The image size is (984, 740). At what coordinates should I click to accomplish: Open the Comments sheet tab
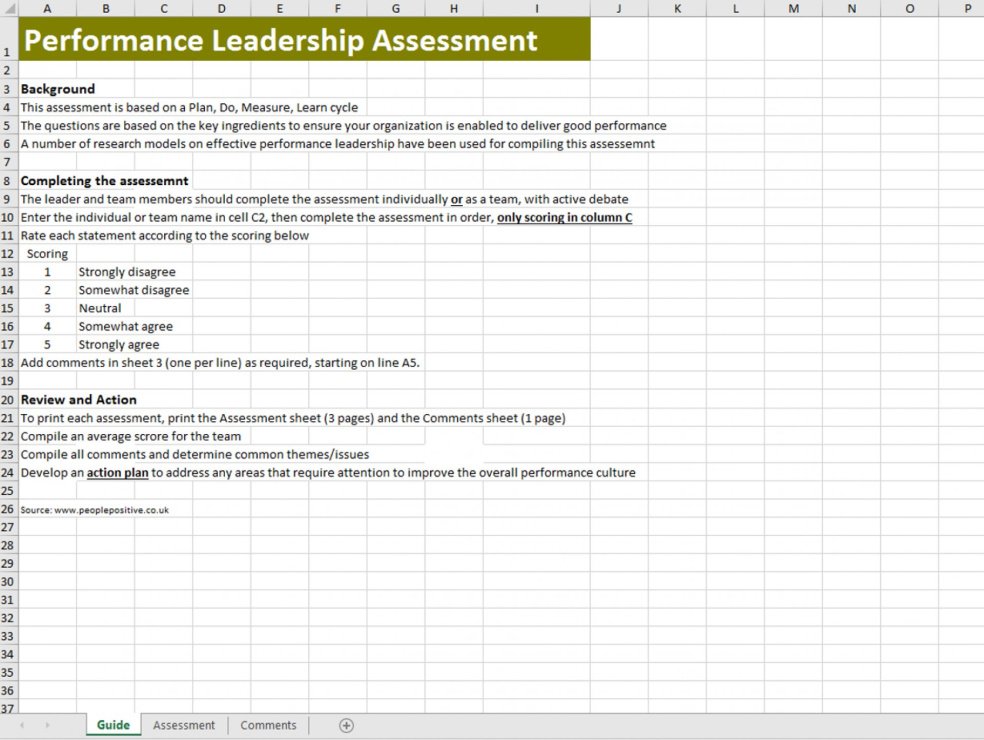267,725
